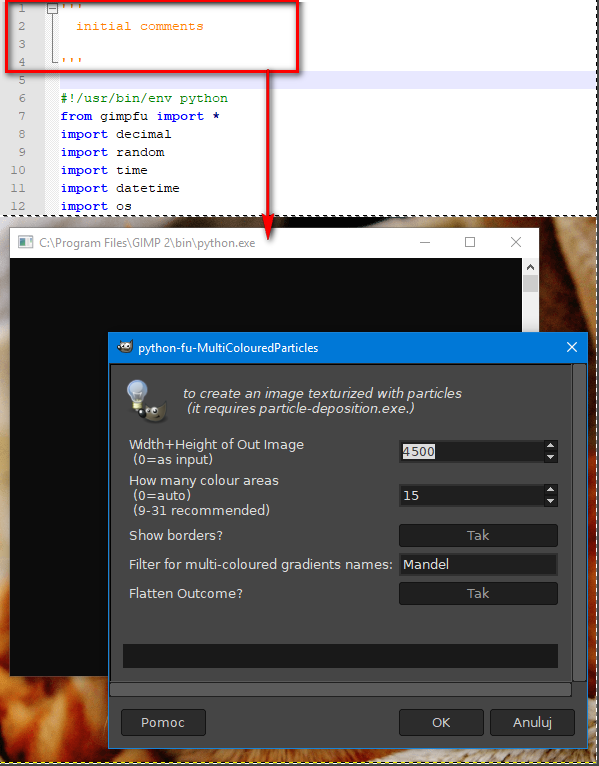Image resolution: width=599 pixels, height=766 pixels.
Task: Close the python-fu-MultiColouredParticles dialog
Action: (x=572, y=347)
